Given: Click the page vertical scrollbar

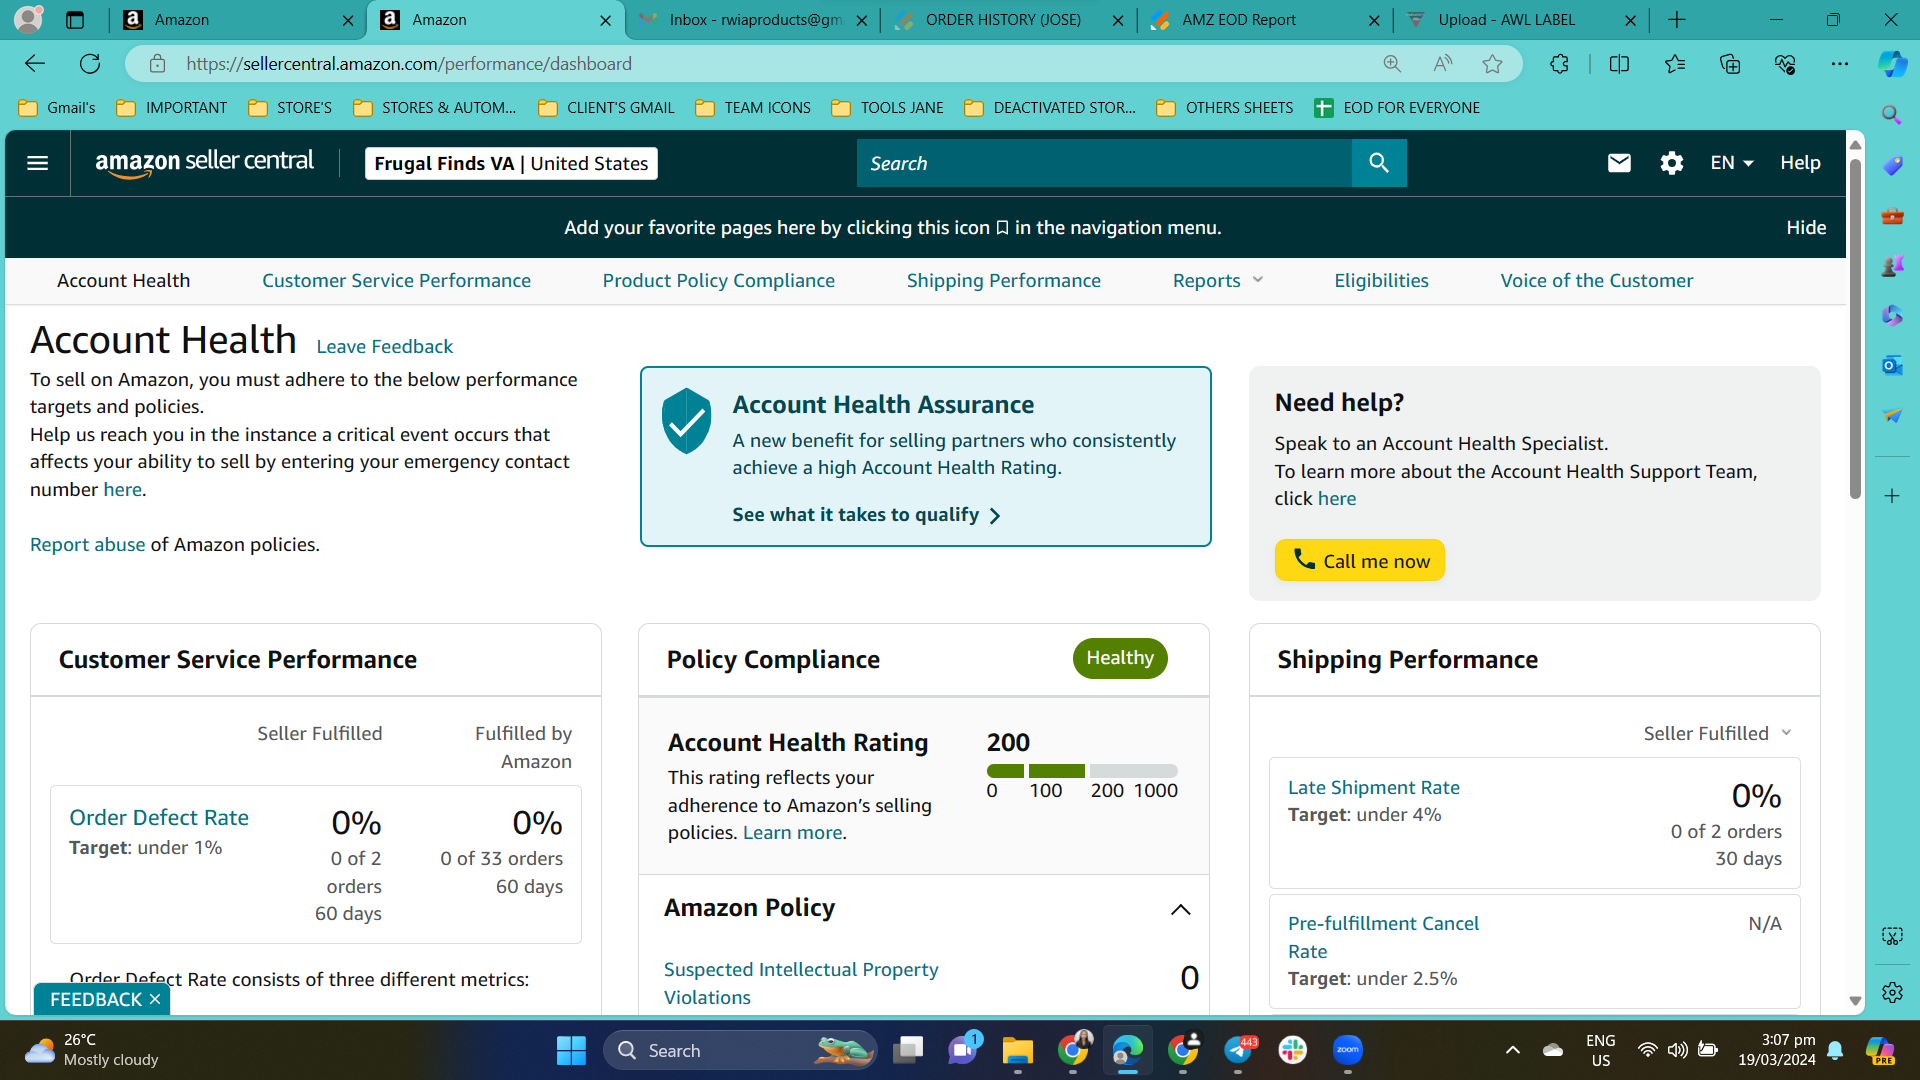Looking at the screenshot, I should click(x=1855, y=330).
